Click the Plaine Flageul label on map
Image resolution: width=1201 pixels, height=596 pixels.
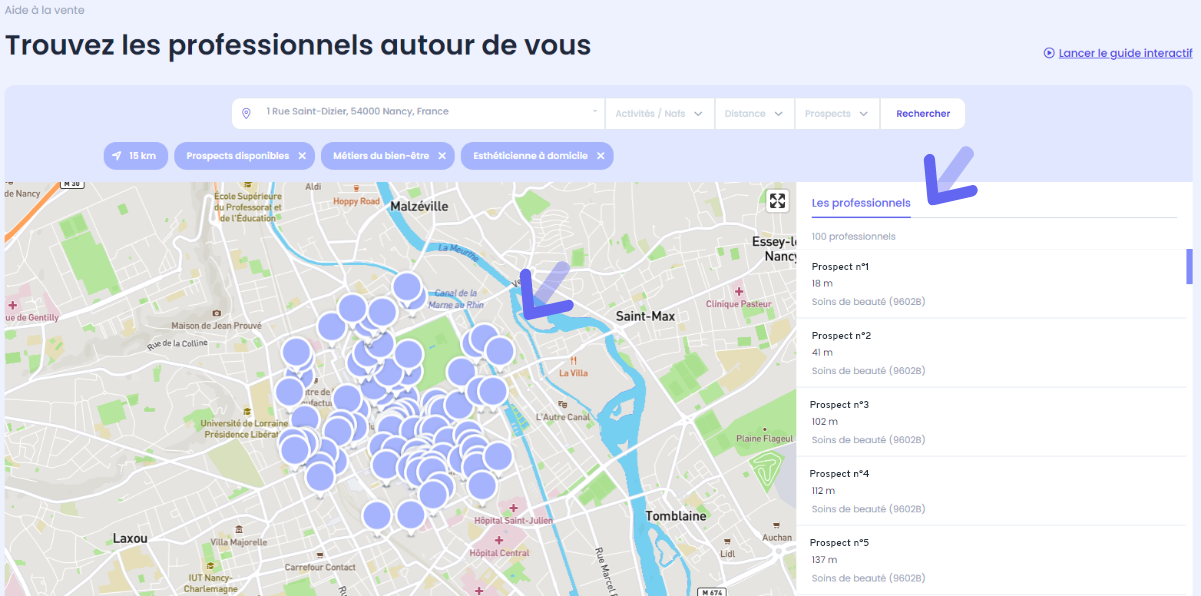[x=764, y=438]
